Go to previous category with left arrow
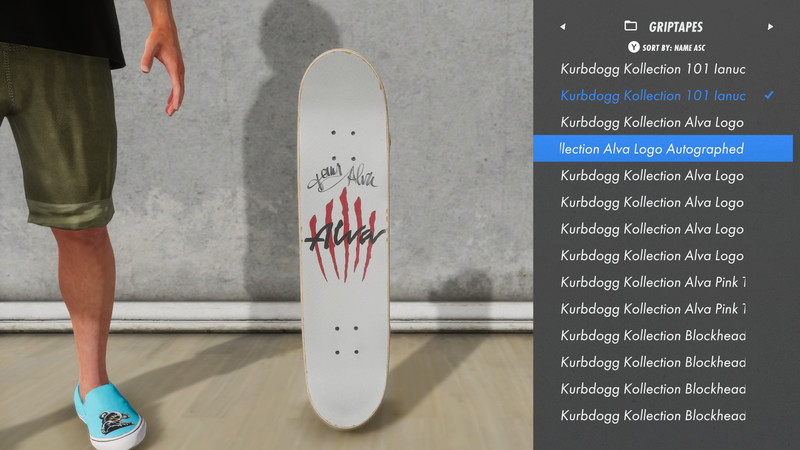This screenshot has height=450, width=800. click(x=562, y=27)
